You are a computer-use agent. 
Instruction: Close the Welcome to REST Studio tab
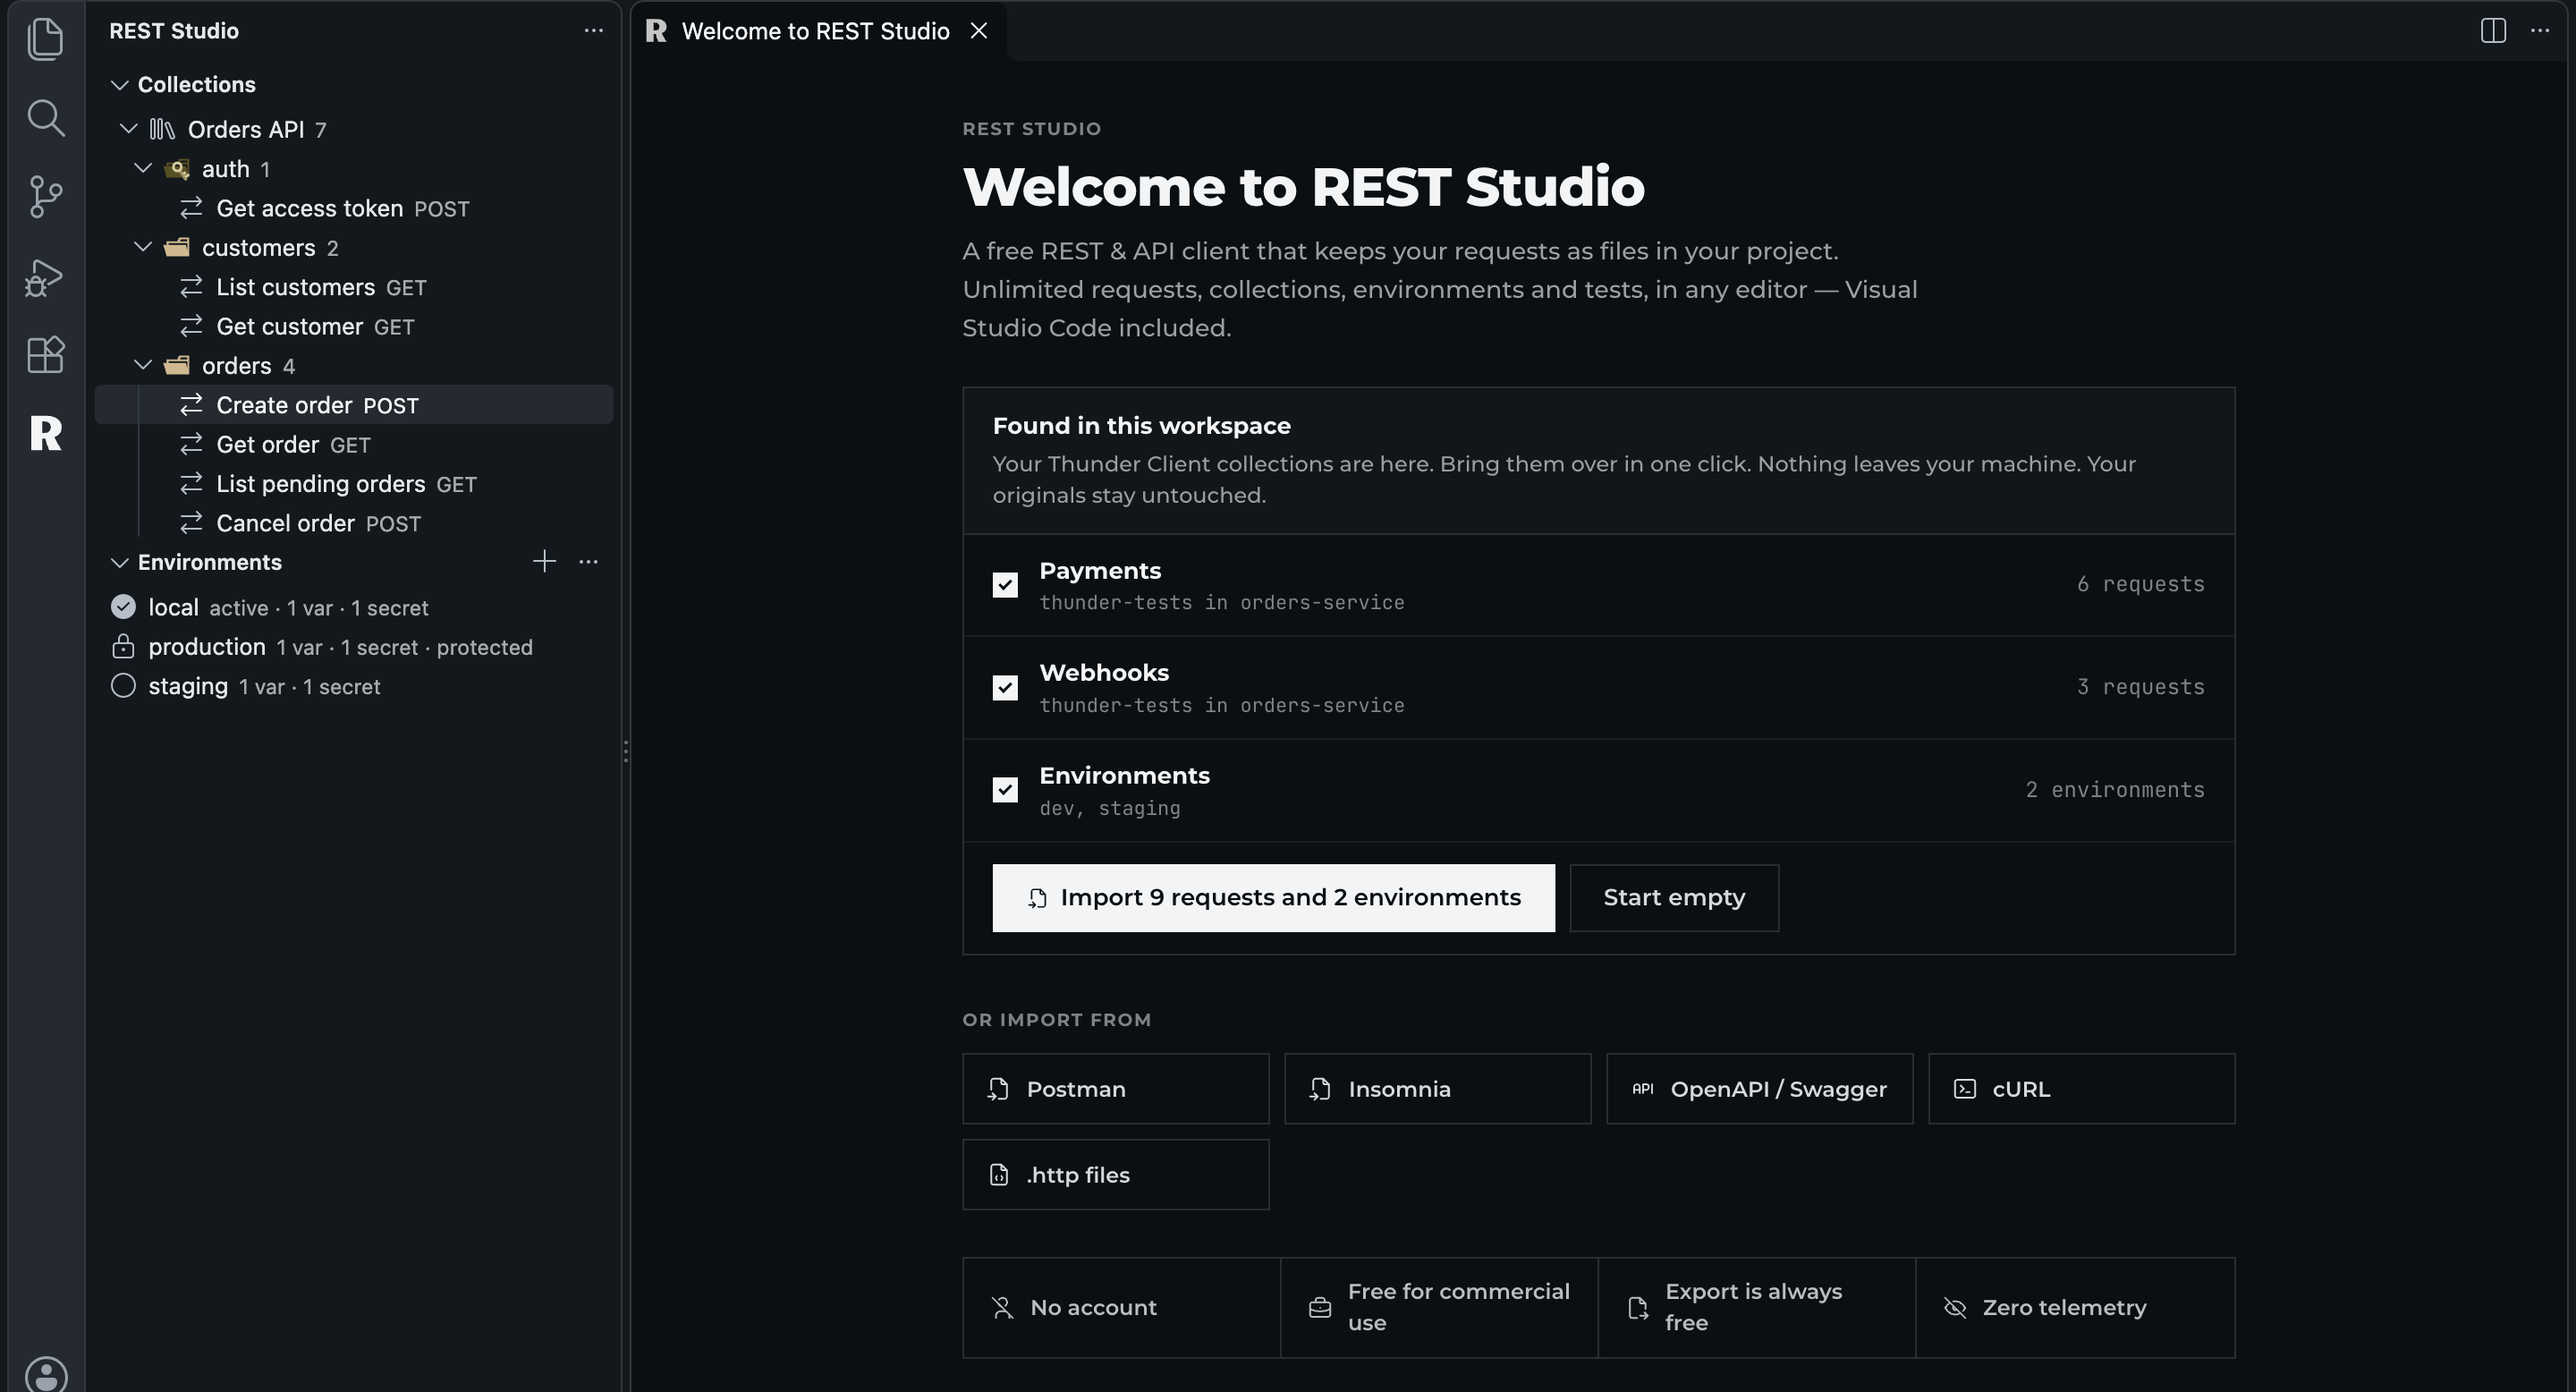pyautogui.click(x=979, y=31)
